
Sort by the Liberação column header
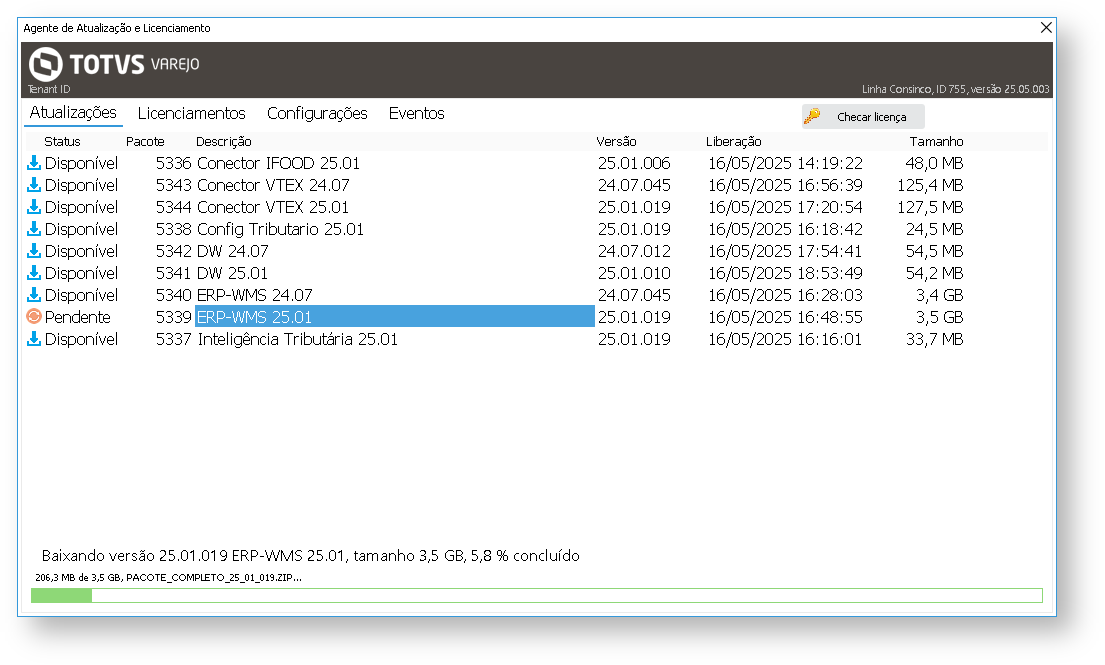pyautogui.click(x=734, y=142)
